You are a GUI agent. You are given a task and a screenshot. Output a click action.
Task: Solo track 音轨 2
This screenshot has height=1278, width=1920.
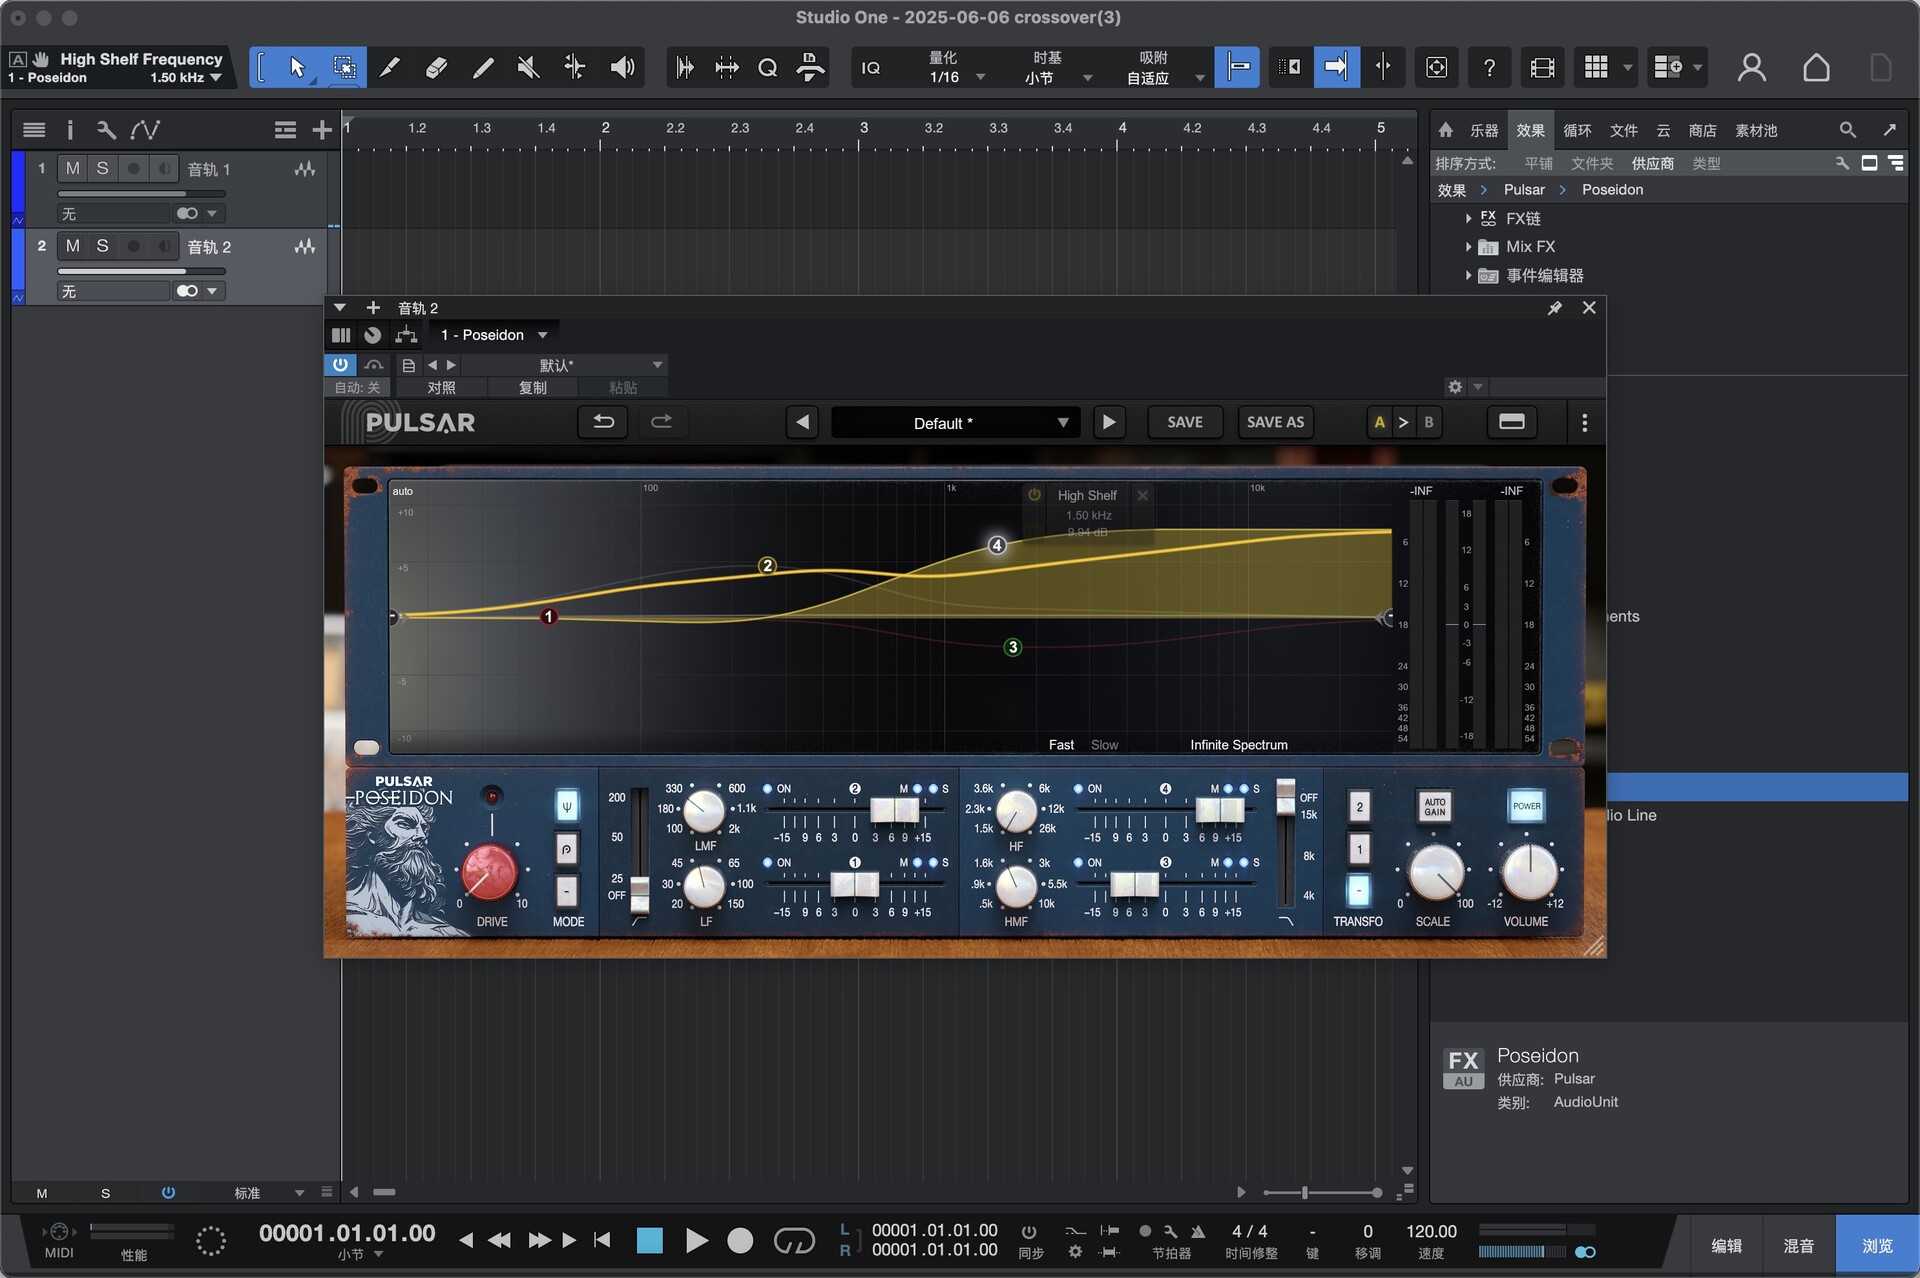(x=102, y=246)
